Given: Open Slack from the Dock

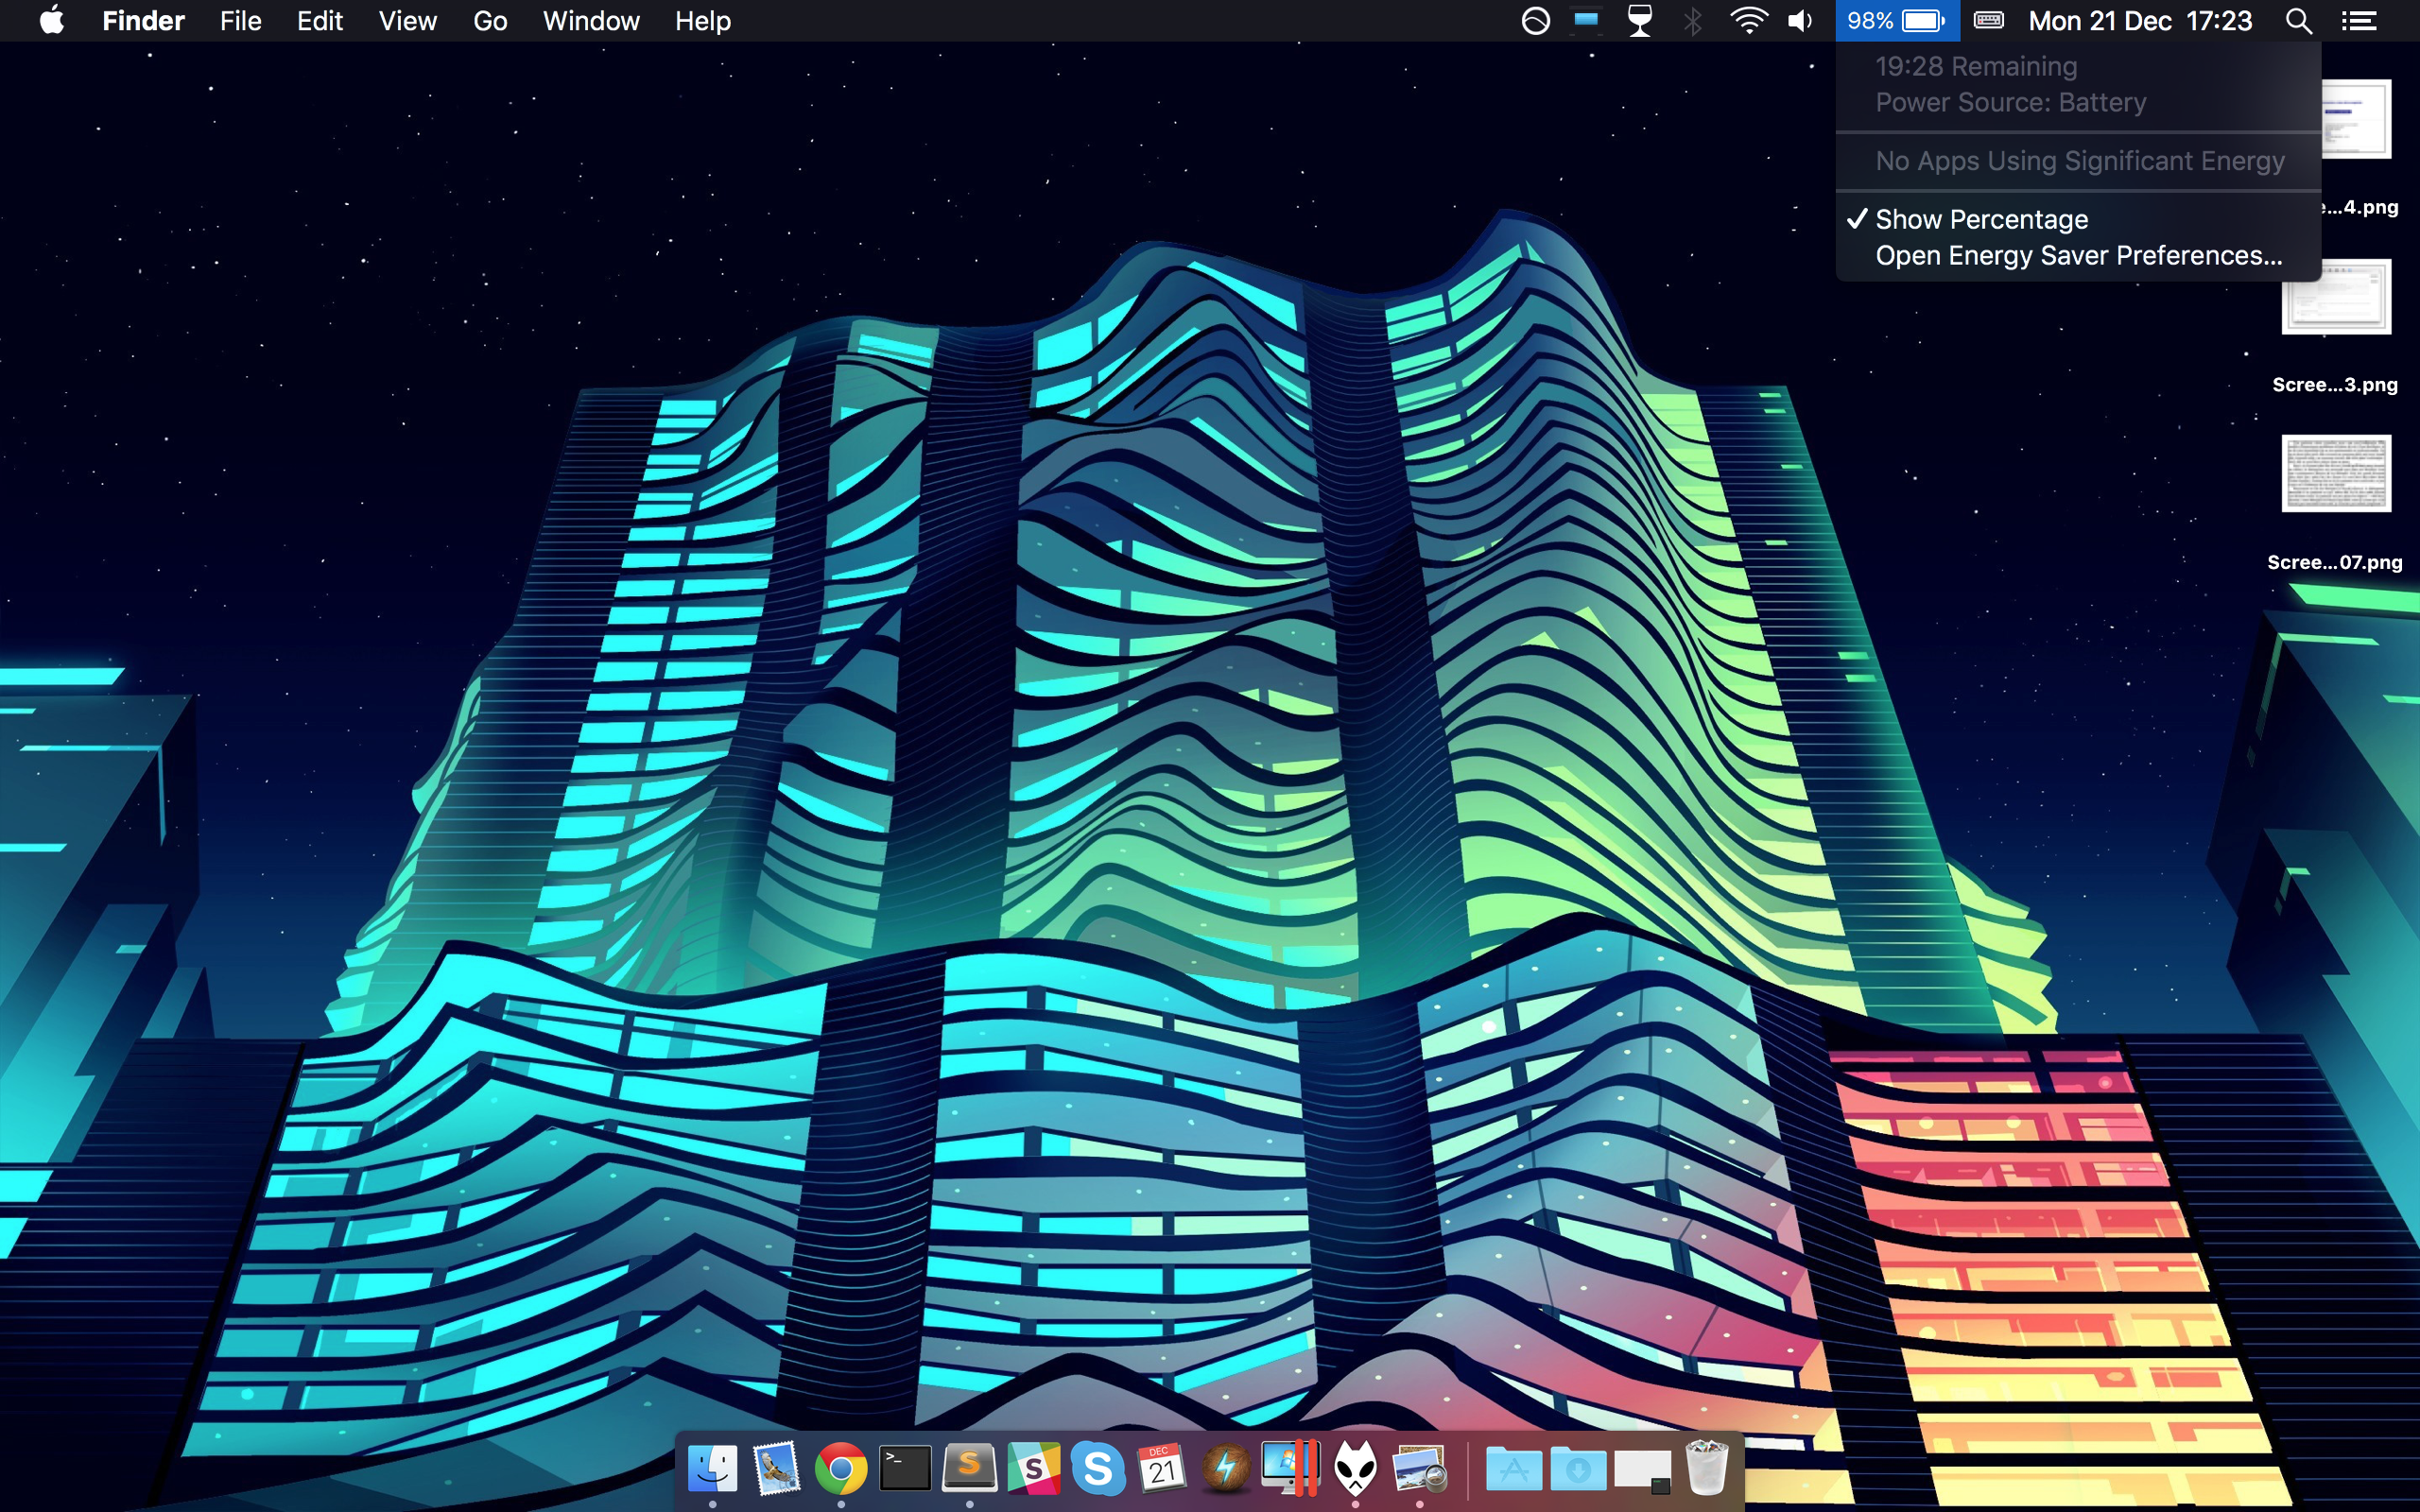Looking at the screenshot, I should (x=1033, y=1468).
